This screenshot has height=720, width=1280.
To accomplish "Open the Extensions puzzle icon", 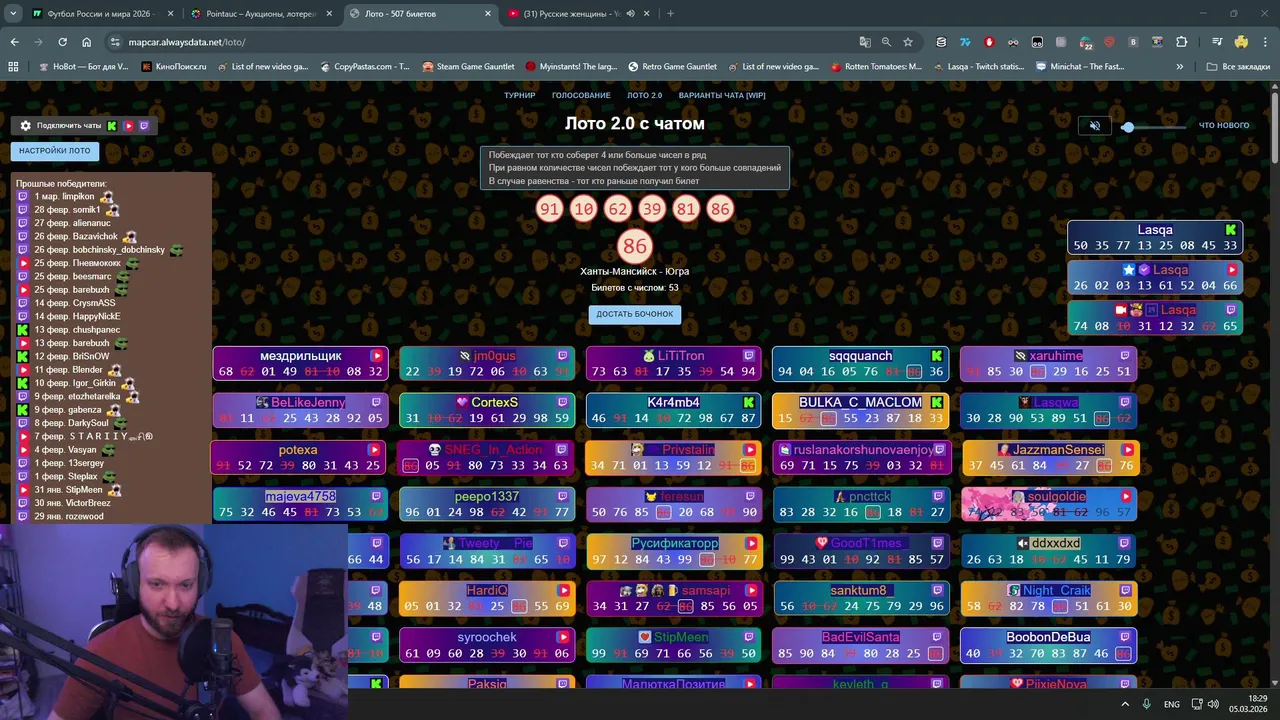I will [x=1182, y=42].
